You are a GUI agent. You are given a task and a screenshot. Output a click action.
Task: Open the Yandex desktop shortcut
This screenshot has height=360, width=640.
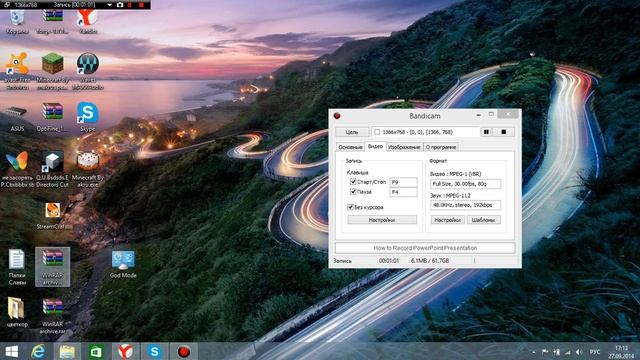[x=88, y=20]
